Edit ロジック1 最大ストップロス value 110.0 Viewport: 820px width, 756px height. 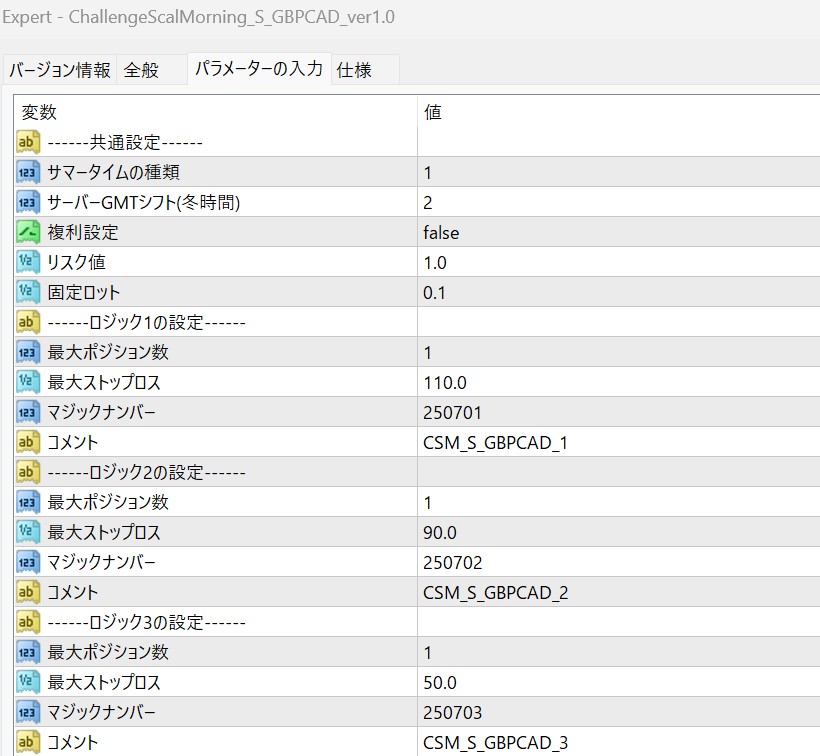619,382
